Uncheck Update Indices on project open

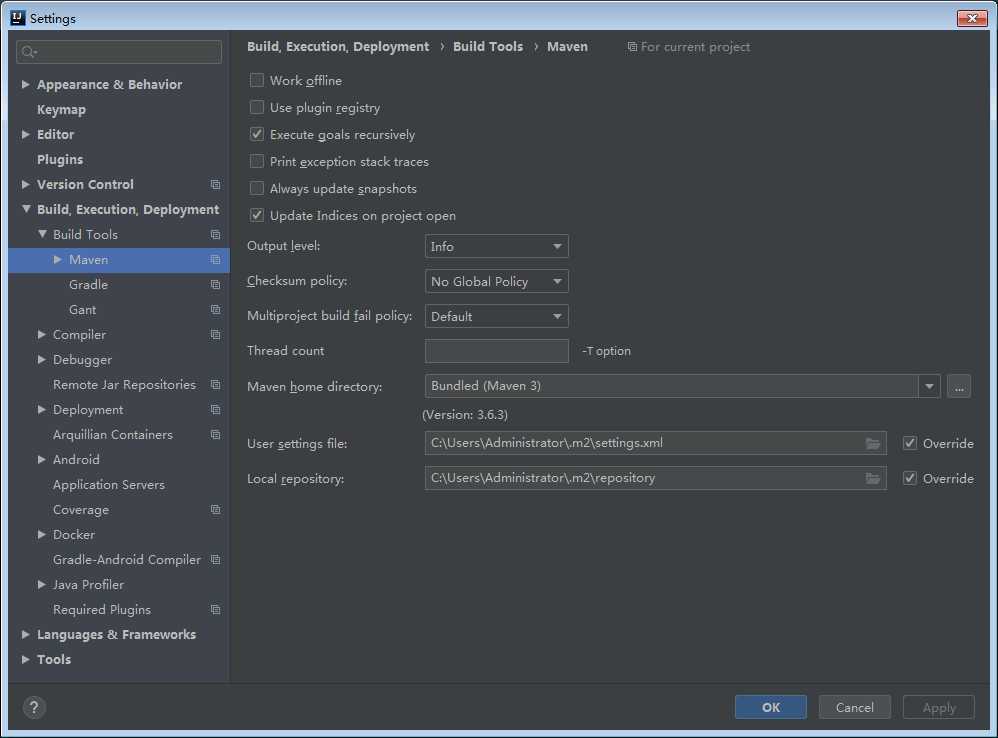(x=257, y=216)
